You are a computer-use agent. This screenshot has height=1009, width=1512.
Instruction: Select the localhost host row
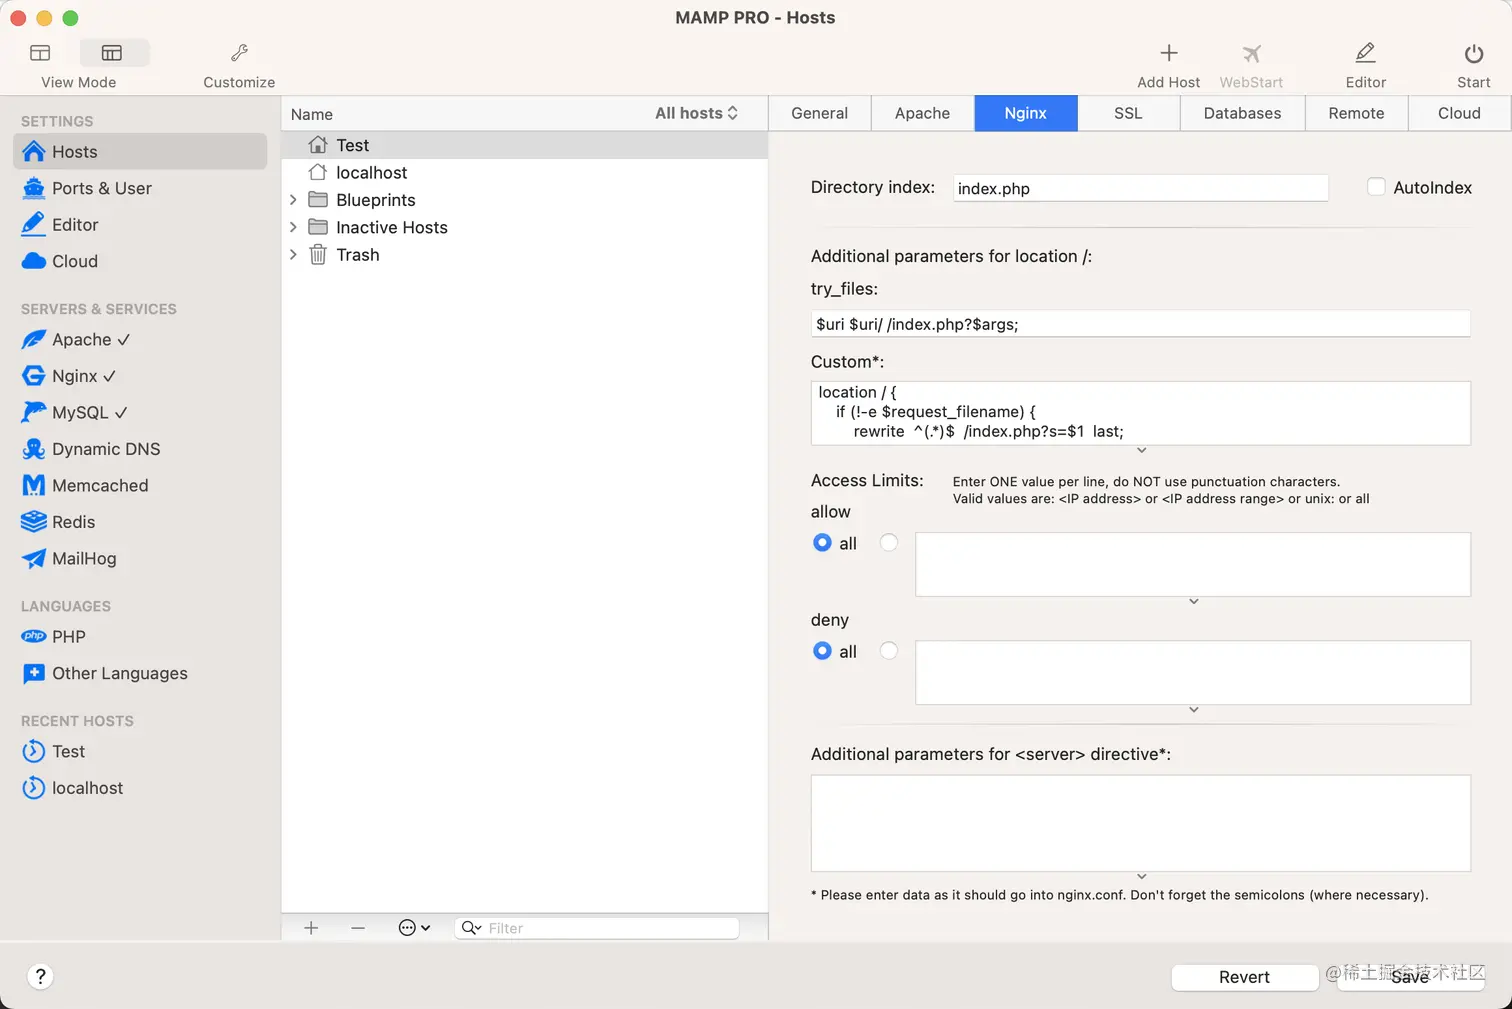(525, 172)
